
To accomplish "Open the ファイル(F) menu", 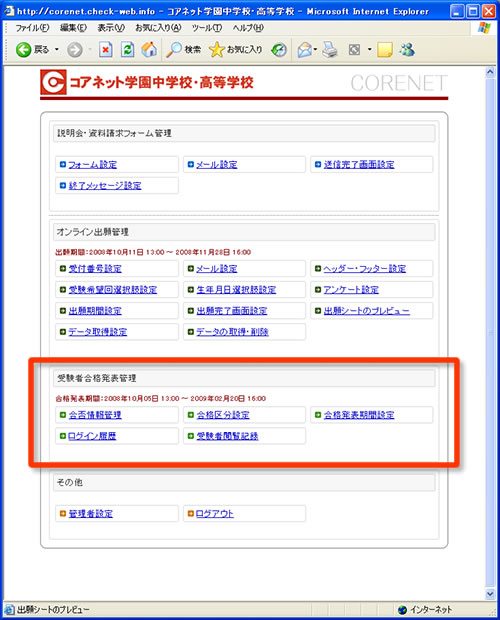I will click(32, 28).
